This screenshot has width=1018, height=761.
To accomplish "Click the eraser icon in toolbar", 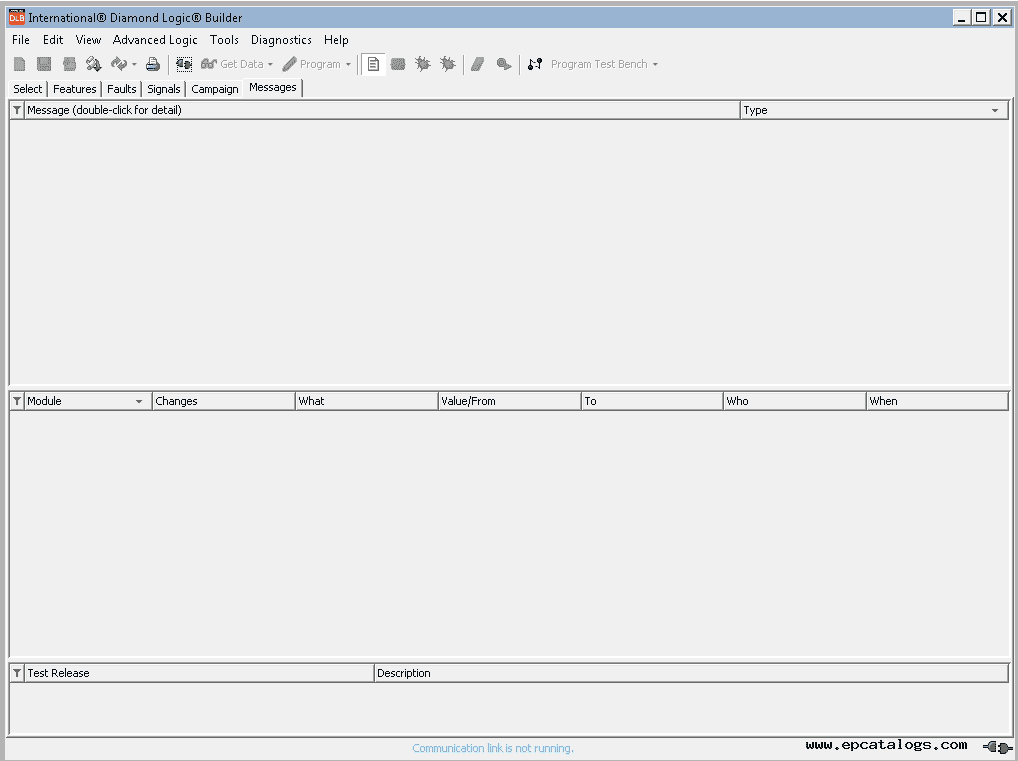I will (478, 64).
